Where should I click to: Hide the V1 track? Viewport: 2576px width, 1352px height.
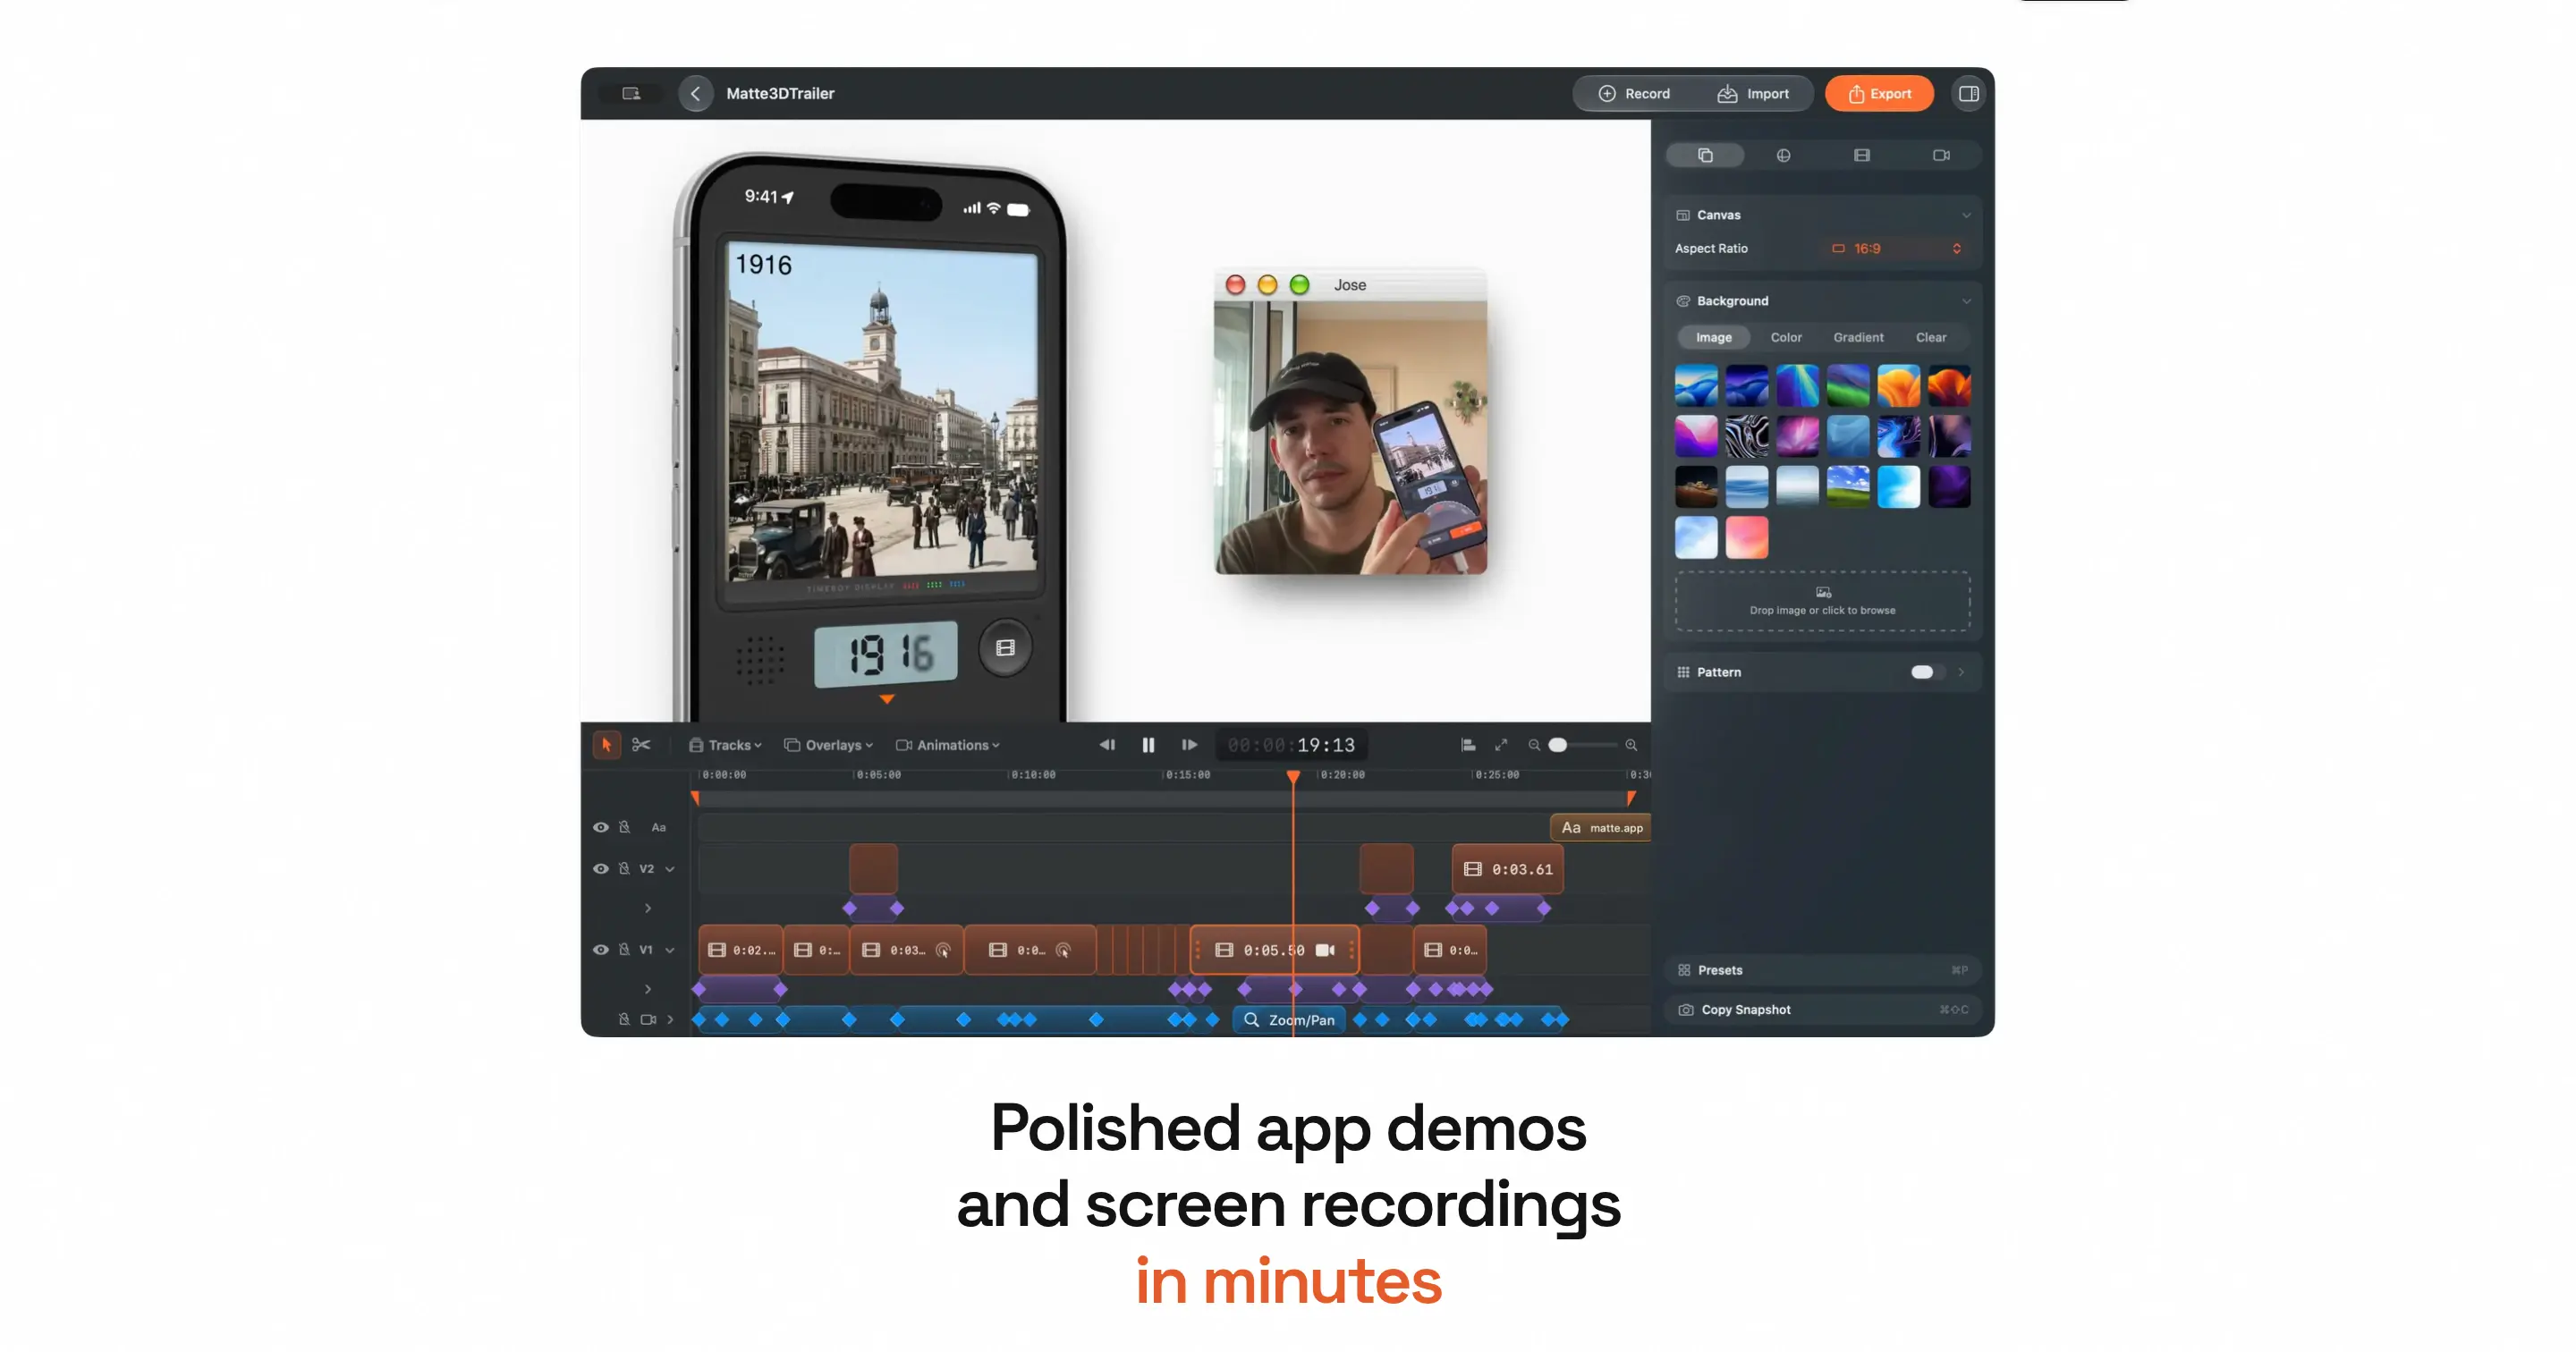pos(601,949)
